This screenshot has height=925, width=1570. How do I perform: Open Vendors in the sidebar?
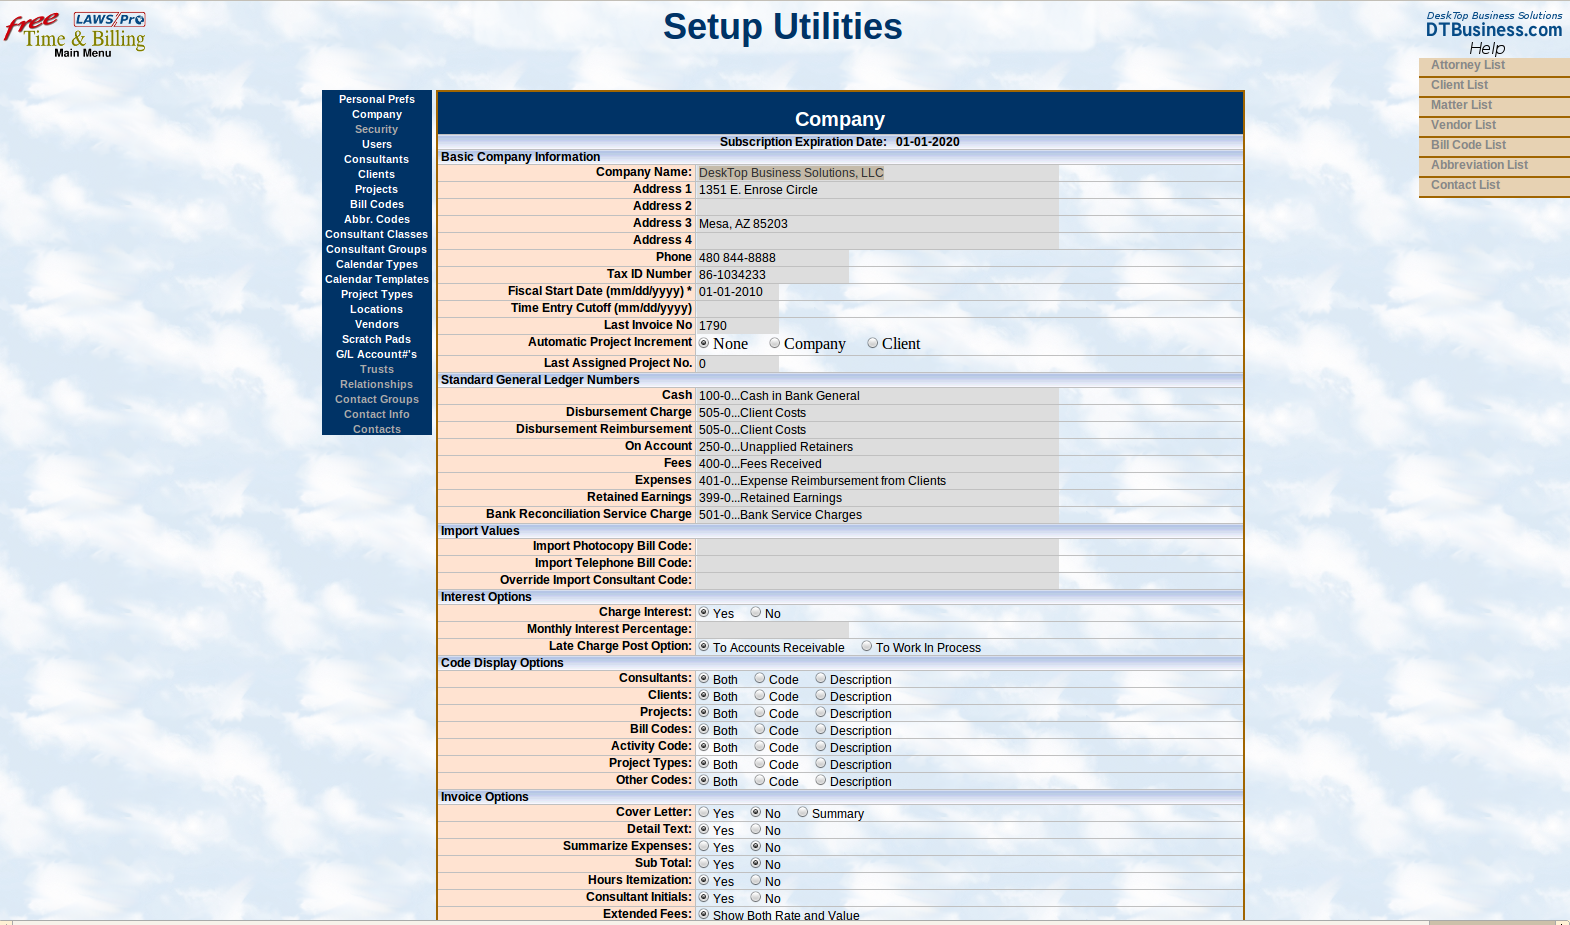pos(377,324)
